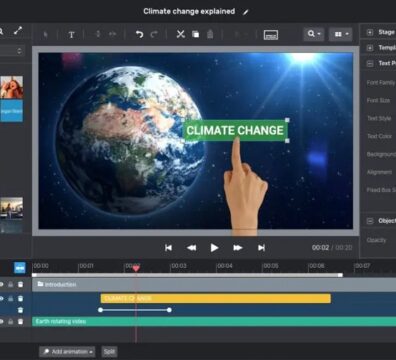Play the video preview
396x360 pixels.
pyautogui.click(x=214, y=248)
